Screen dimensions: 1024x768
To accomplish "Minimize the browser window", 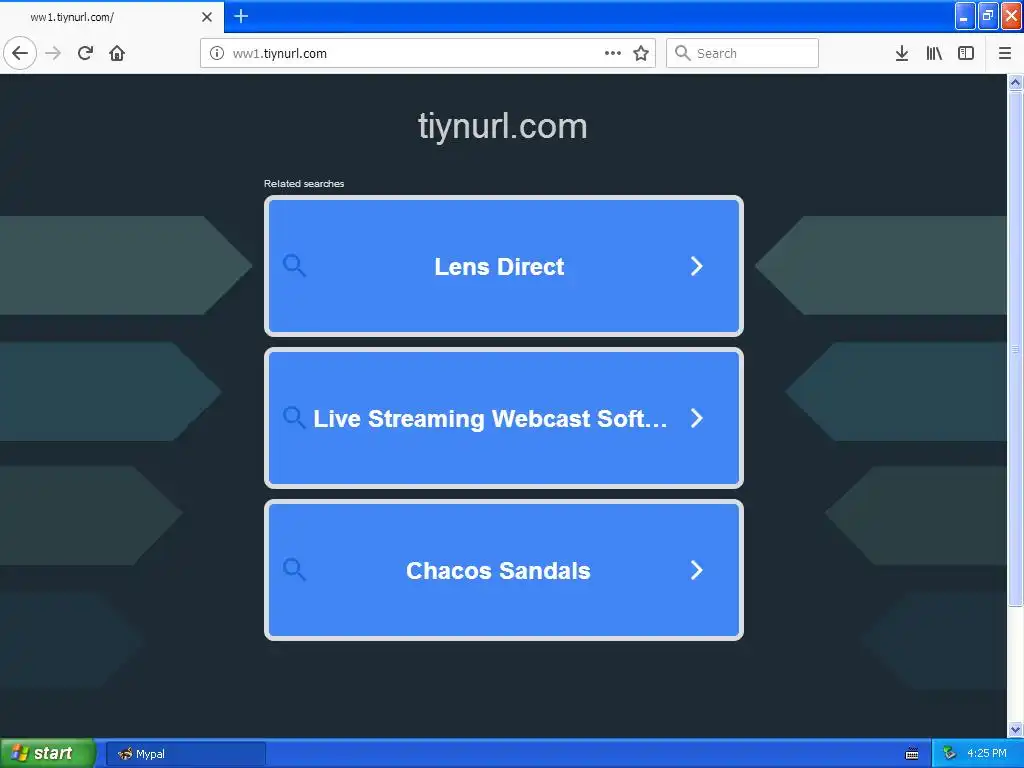I will coord(965,16).
